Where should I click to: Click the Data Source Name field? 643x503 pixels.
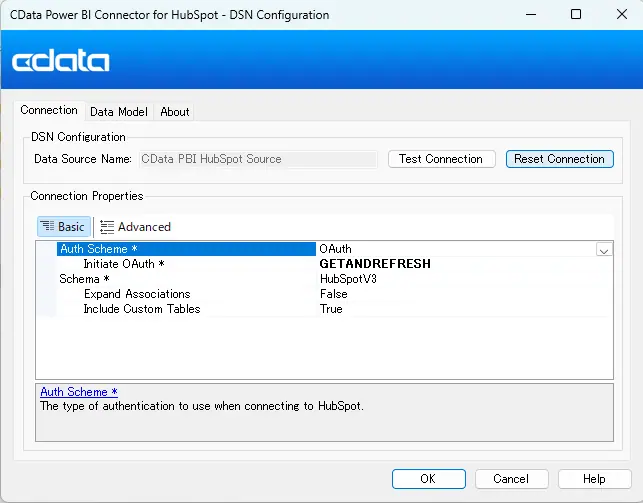(x=257, y=159)
